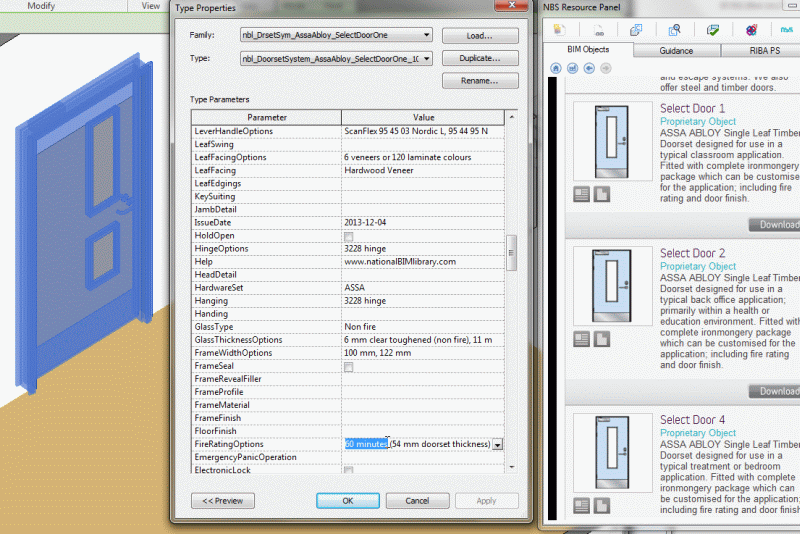The width and height of the screenshot is (800, 534).
Task: Open the document icon under Select Door 4
Action: pos(602,505)
